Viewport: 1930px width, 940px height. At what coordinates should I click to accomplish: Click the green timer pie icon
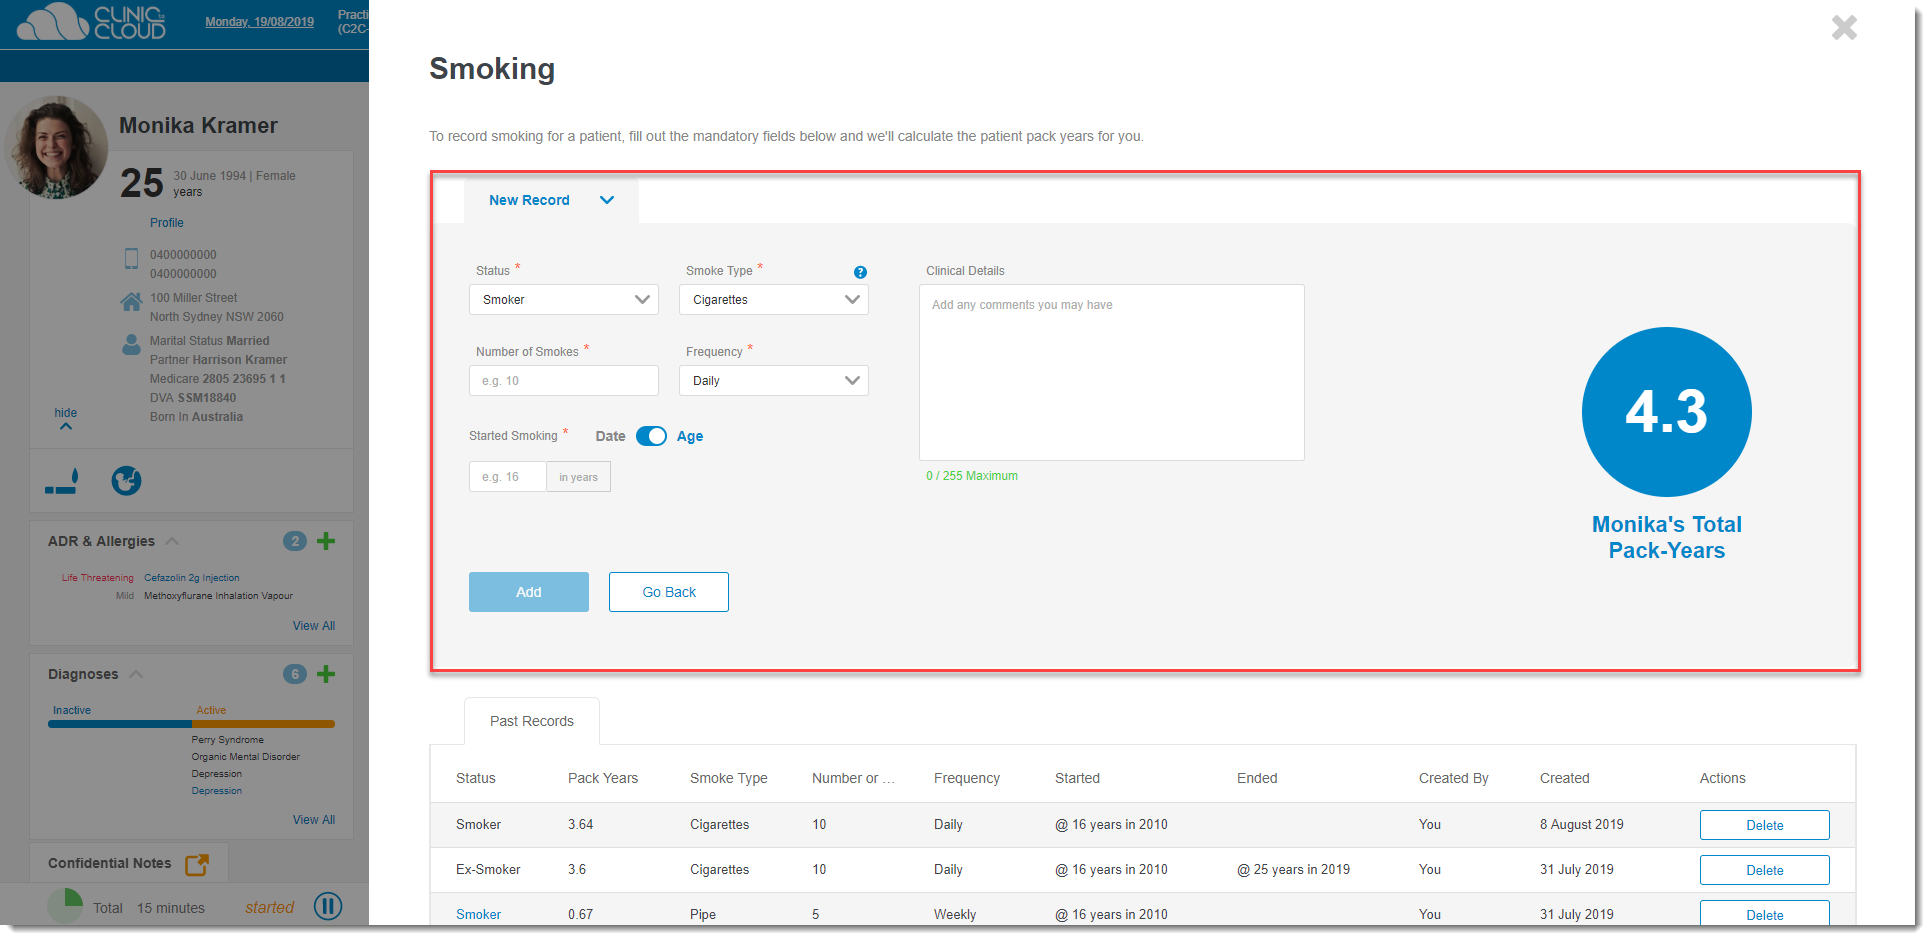click(66, 906)
